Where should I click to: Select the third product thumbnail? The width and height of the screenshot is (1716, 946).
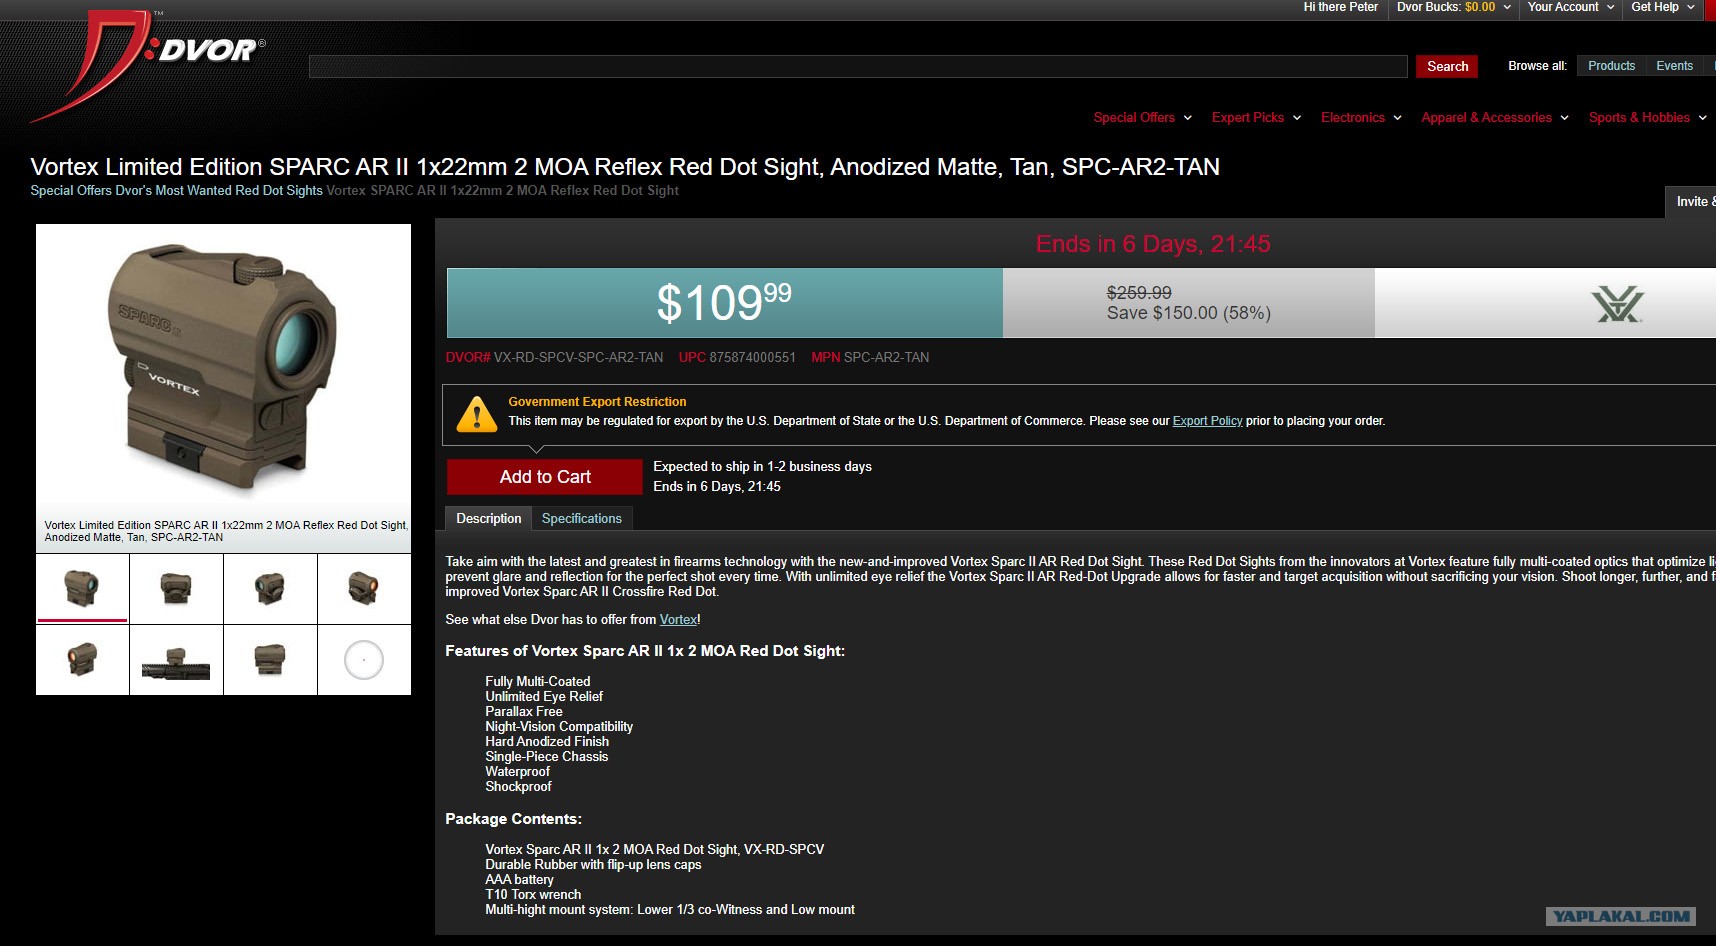tap(270, 588)
